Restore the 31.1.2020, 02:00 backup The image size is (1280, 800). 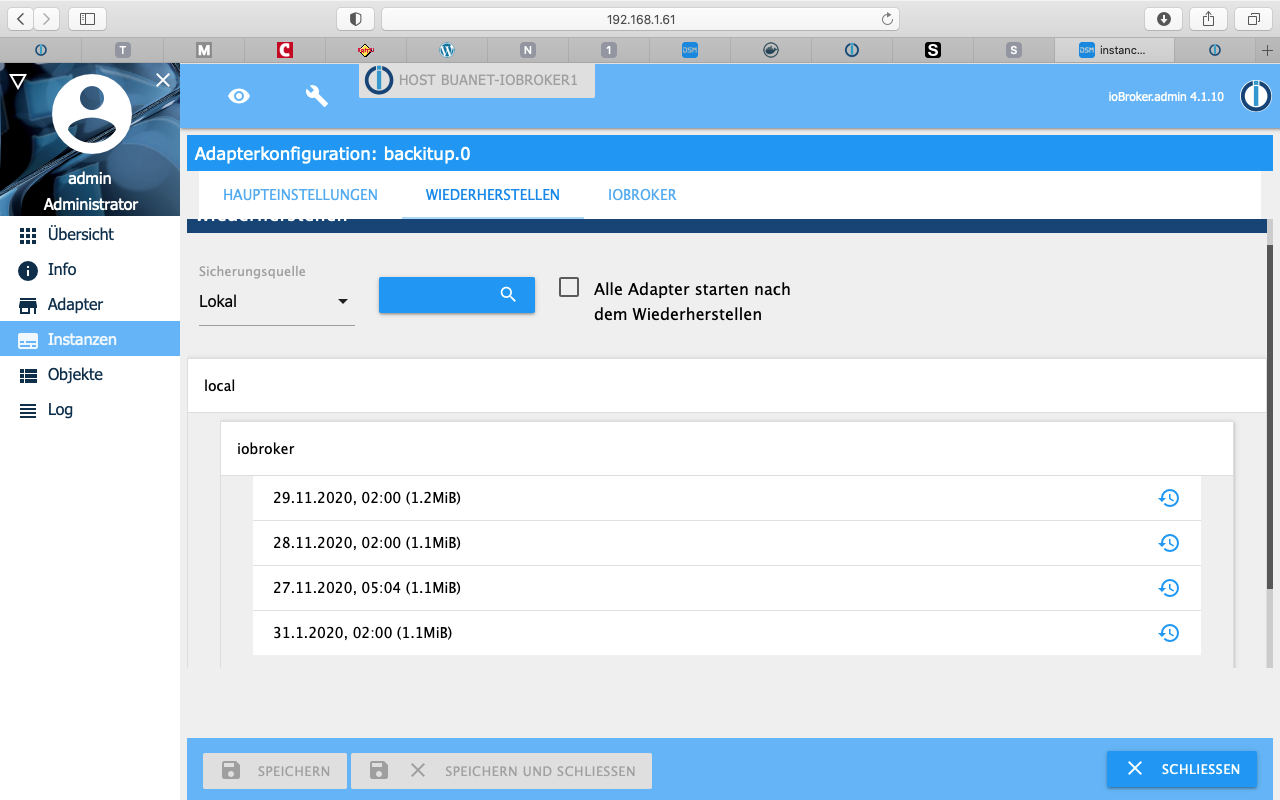pyautogui.click(x=1168, y=633)
